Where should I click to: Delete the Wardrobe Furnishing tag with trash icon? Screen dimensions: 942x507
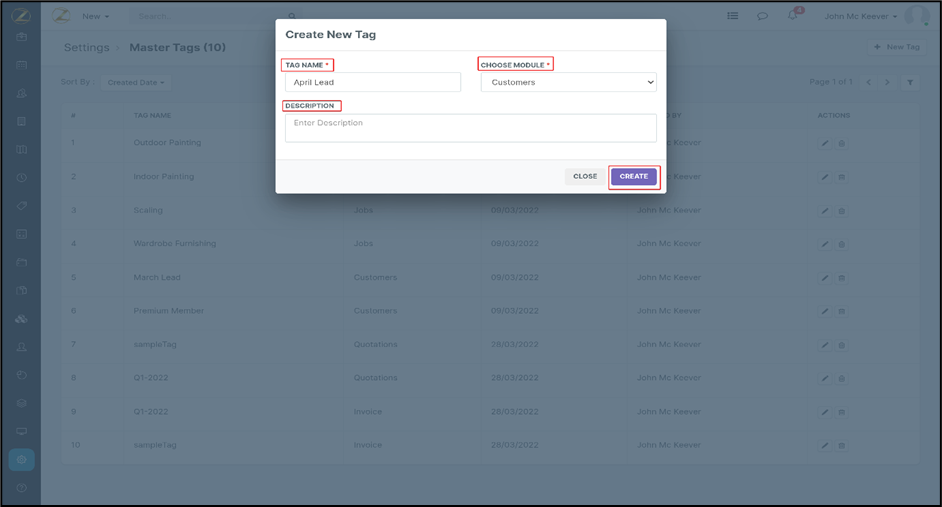[x=842, y=244]
